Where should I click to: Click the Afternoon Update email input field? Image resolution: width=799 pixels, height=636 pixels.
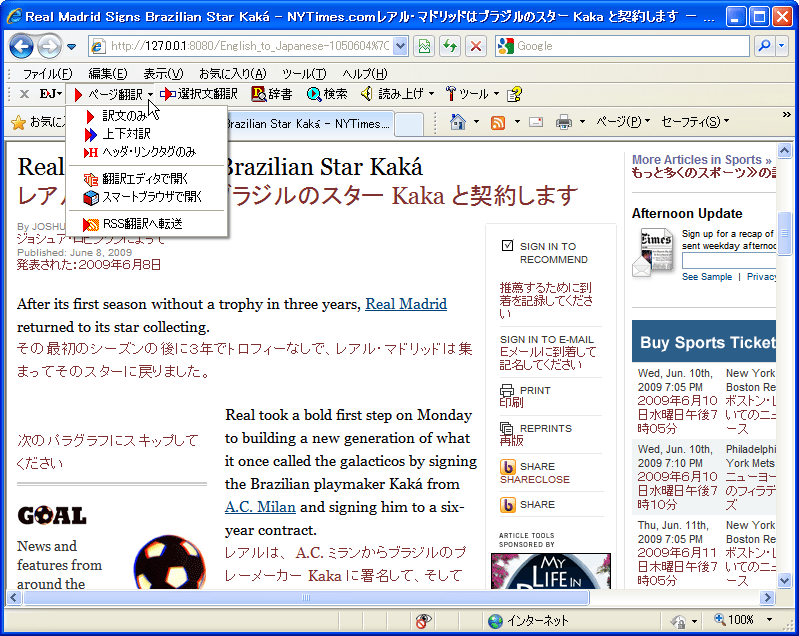tap(729, 261)
